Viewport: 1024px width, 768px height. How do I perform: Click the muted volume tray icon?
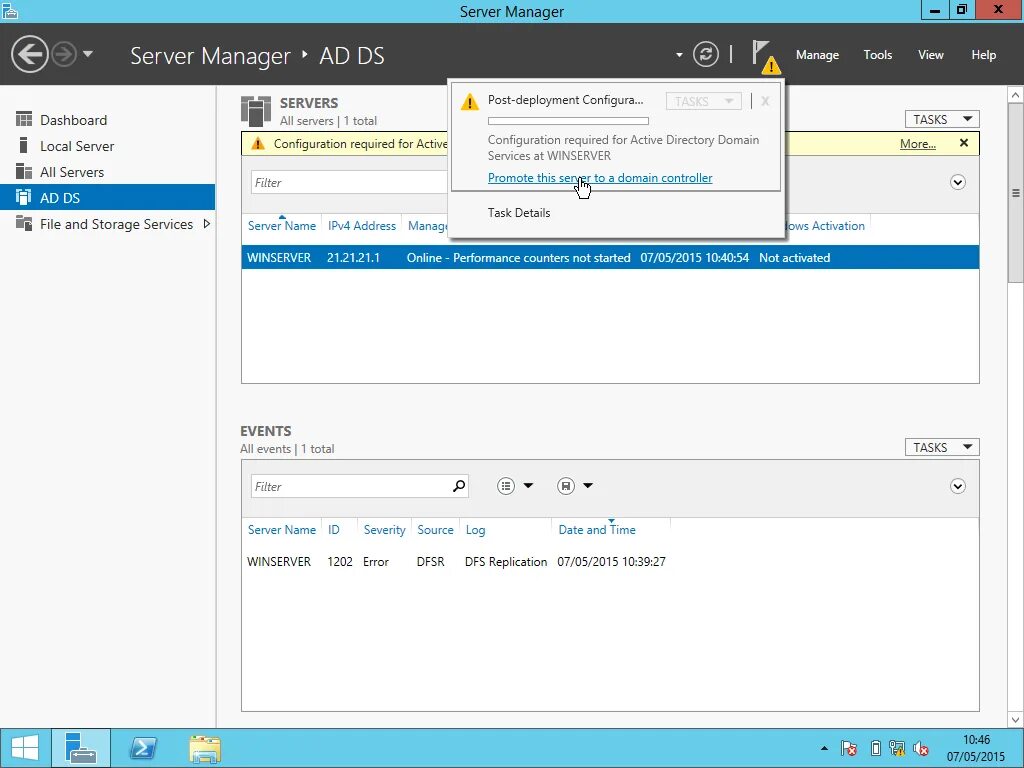coord(921,748)
